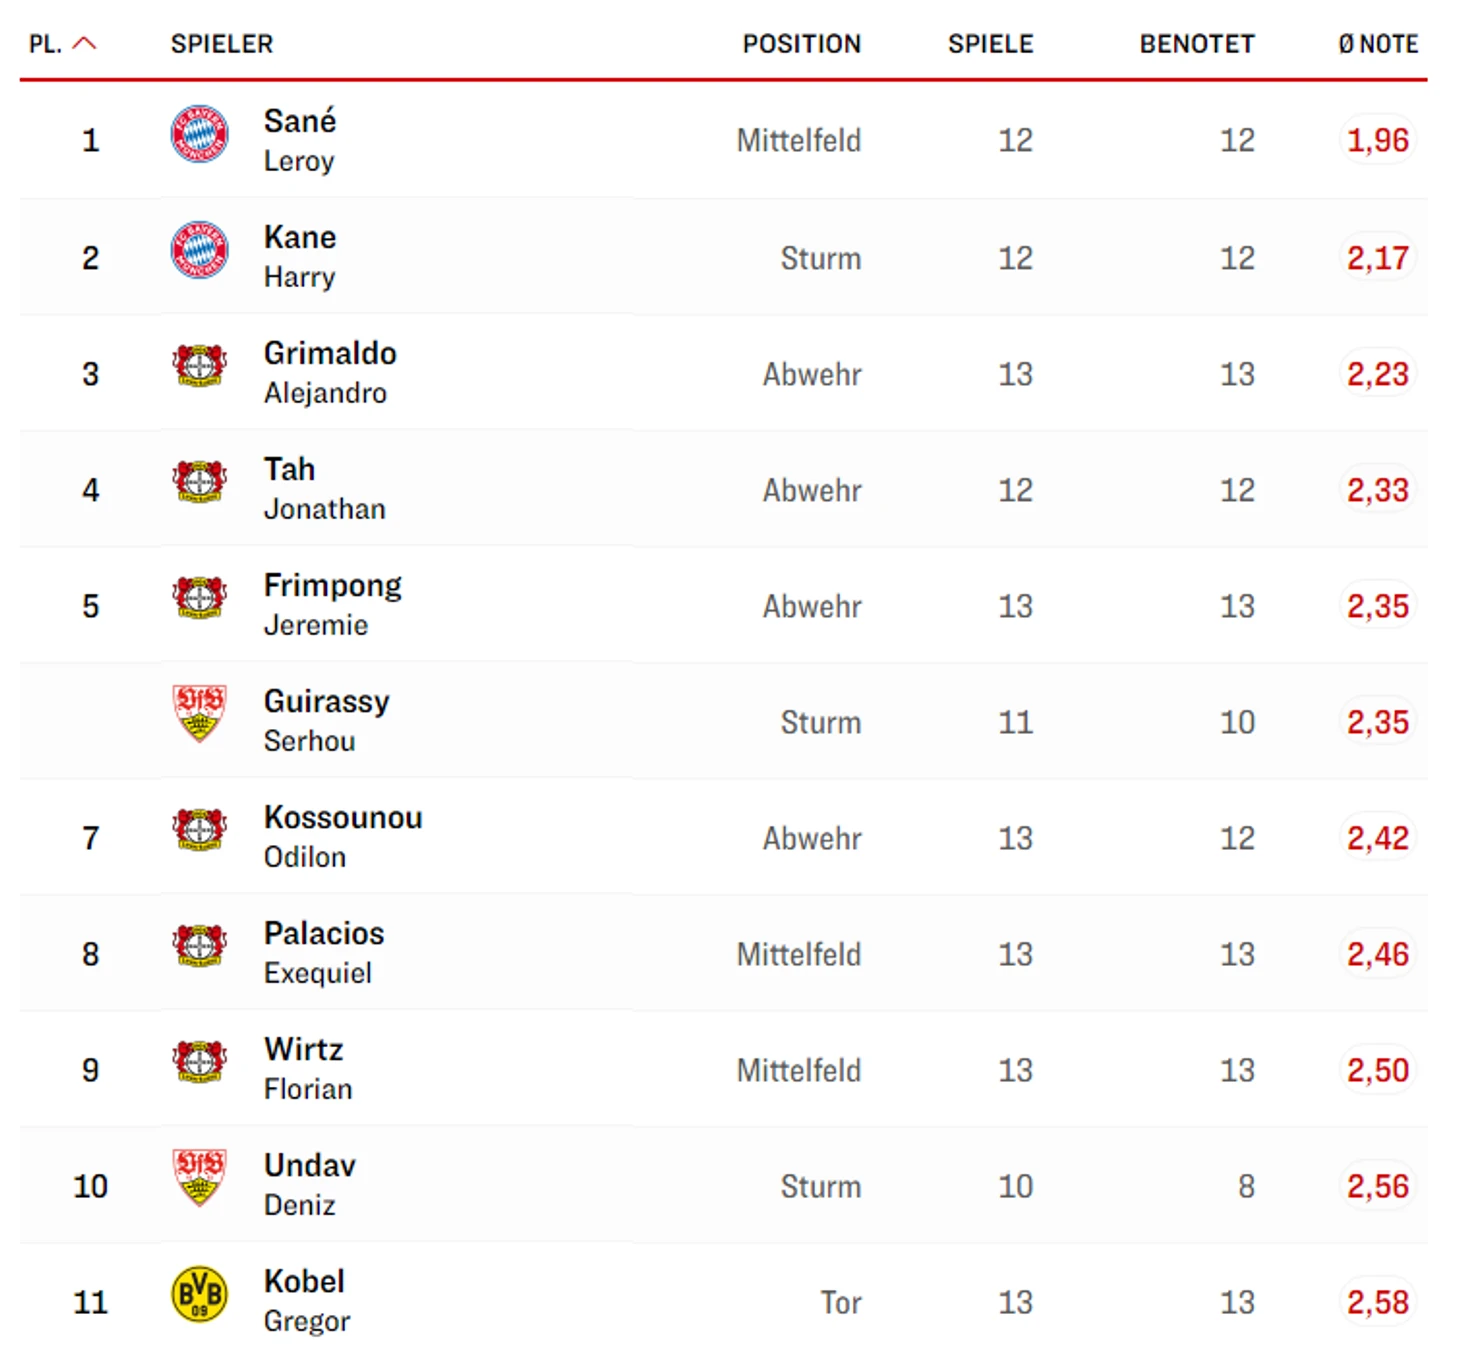Open Leroy Sané player profile

click(x=300, y=140)
